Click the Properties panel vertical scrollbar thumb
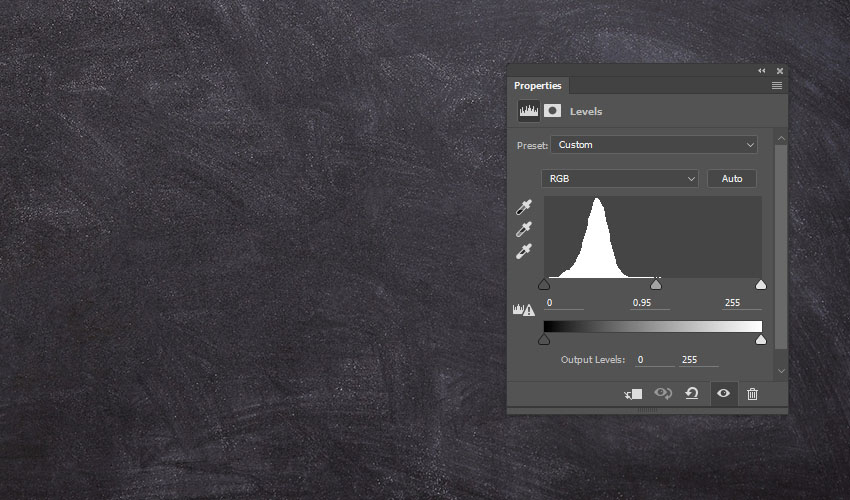Viewport: 850px width, 500px height. (781, 247)
